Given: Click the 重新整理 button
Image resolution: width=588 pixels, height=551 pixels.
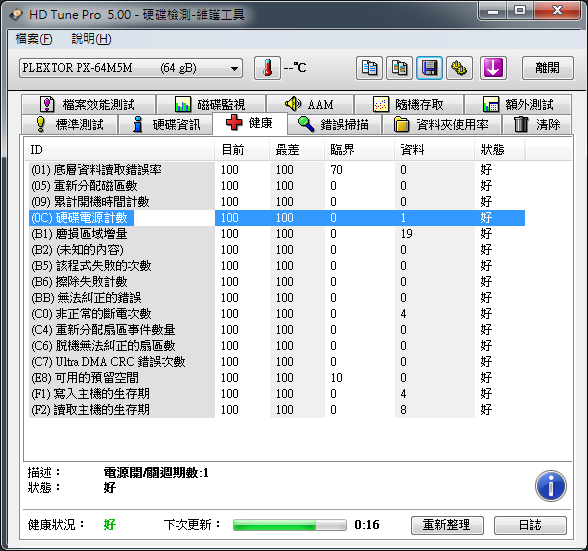Looking at the screenshot, I should coord(447,525).
